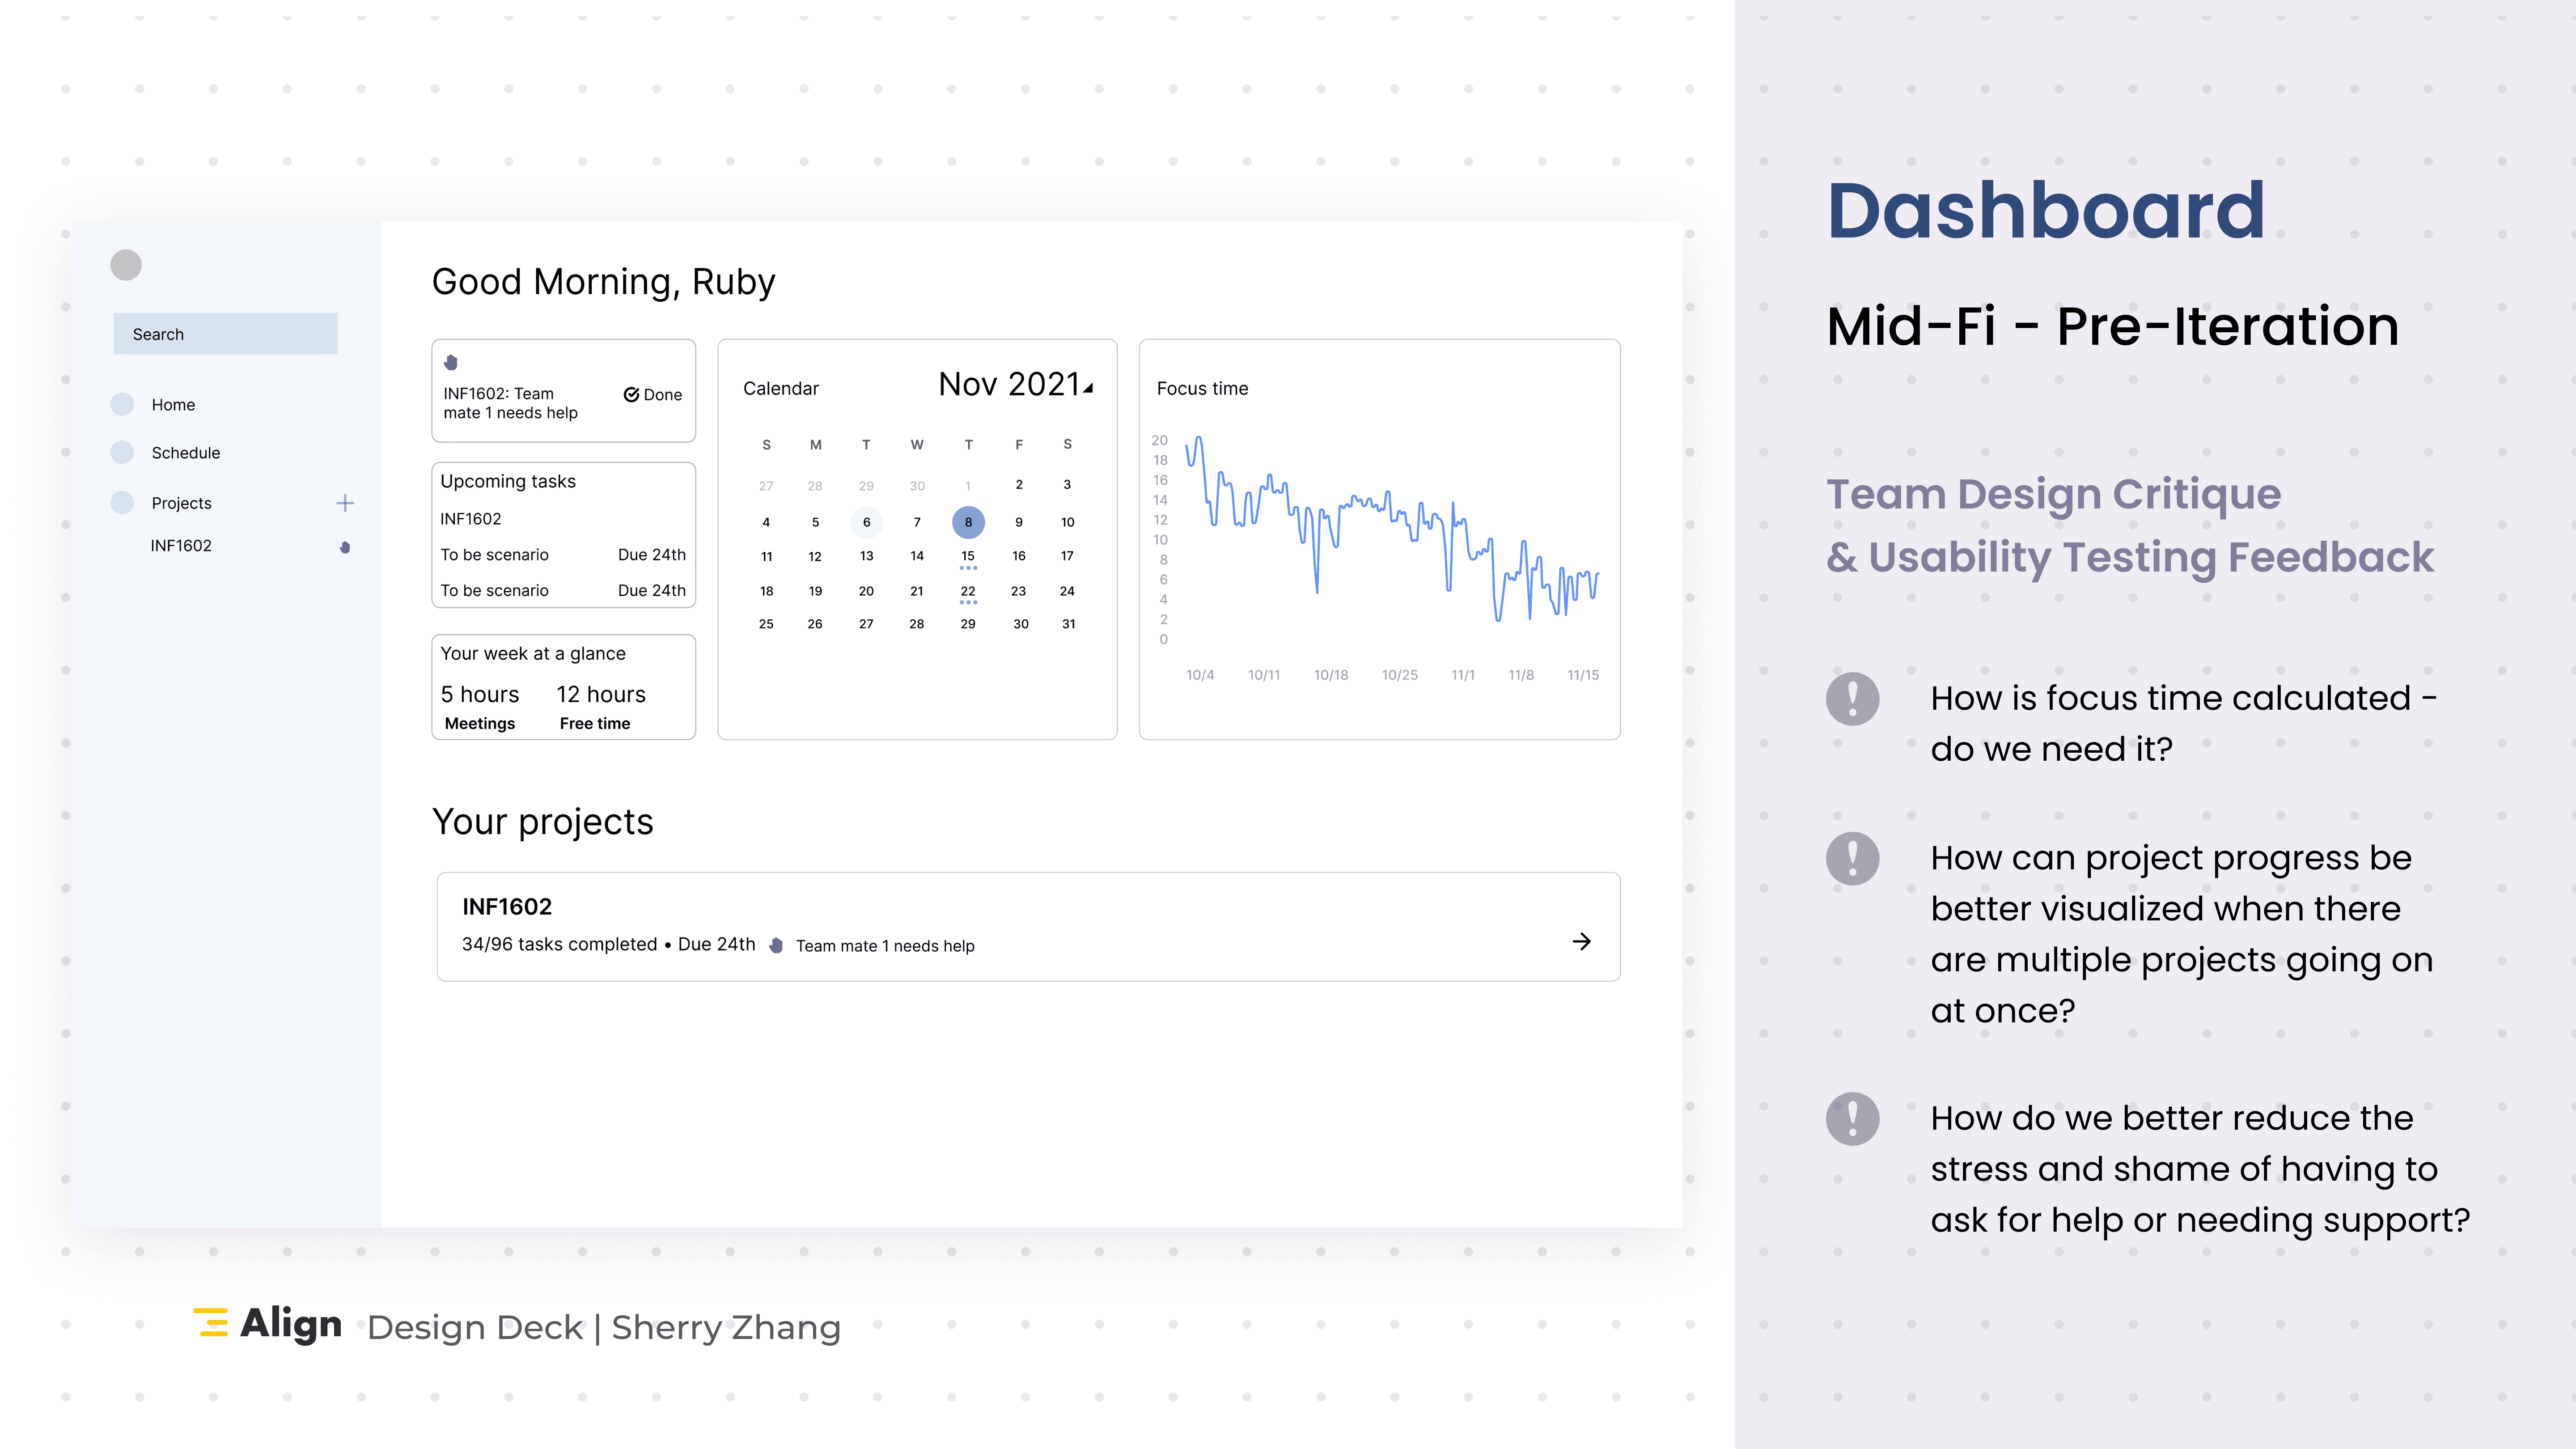The image size is (2576, 1449).
Task: Click the first To be scenario task
Action: click(494, 555)
